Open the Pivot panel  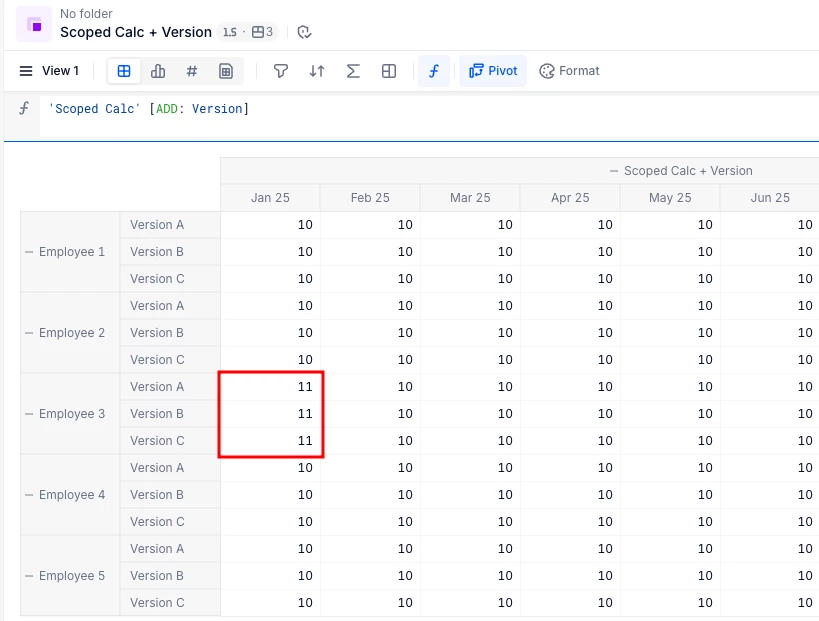pyautogui.click(x=493, y=71)
